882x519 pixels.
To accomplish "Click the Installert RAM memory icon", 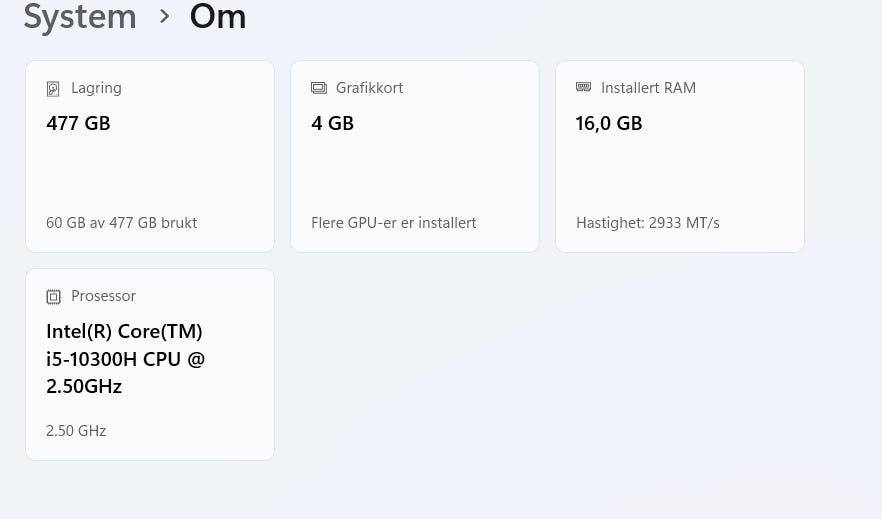I will 584,88.
